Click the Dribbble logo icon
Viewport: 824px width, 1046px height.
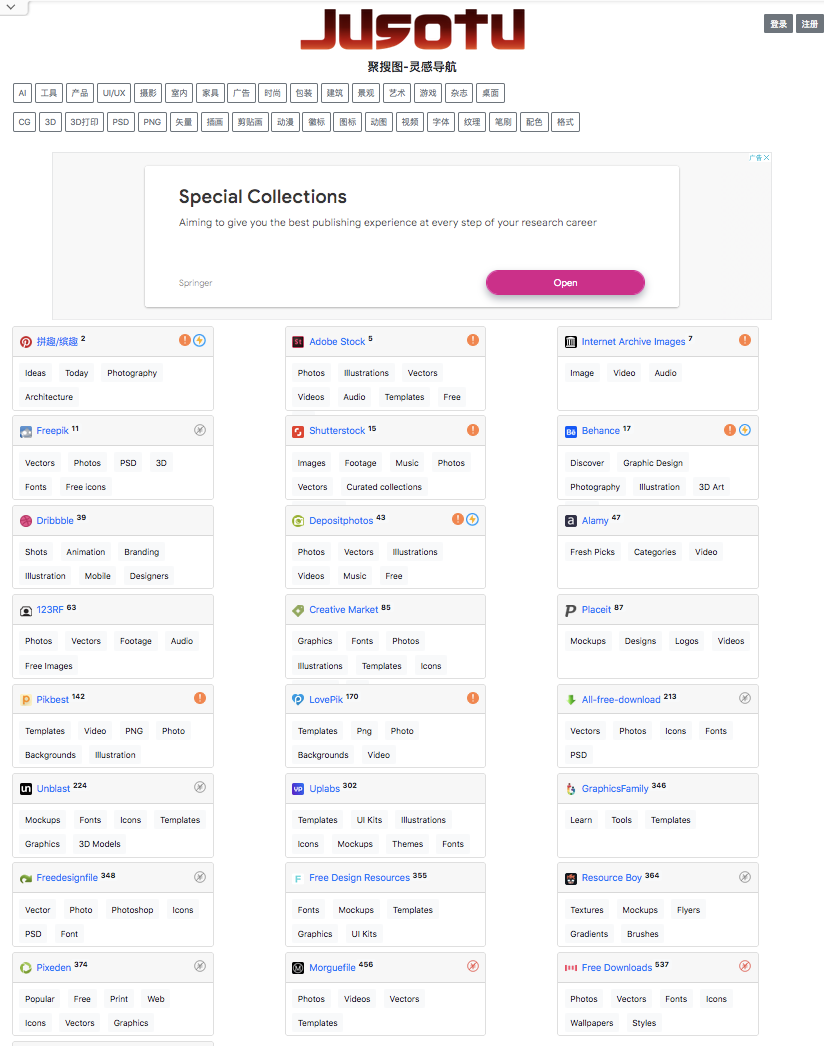pos(26,521)
